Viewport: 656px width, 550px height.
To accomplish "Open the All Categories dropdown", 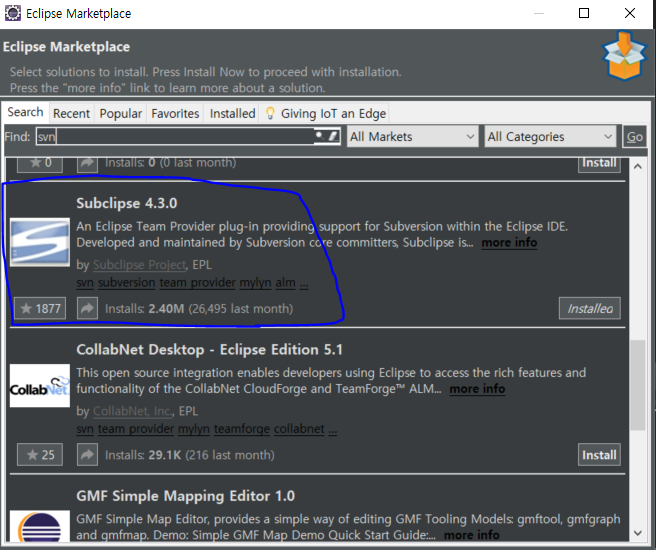I will click(x=550, y=136).
